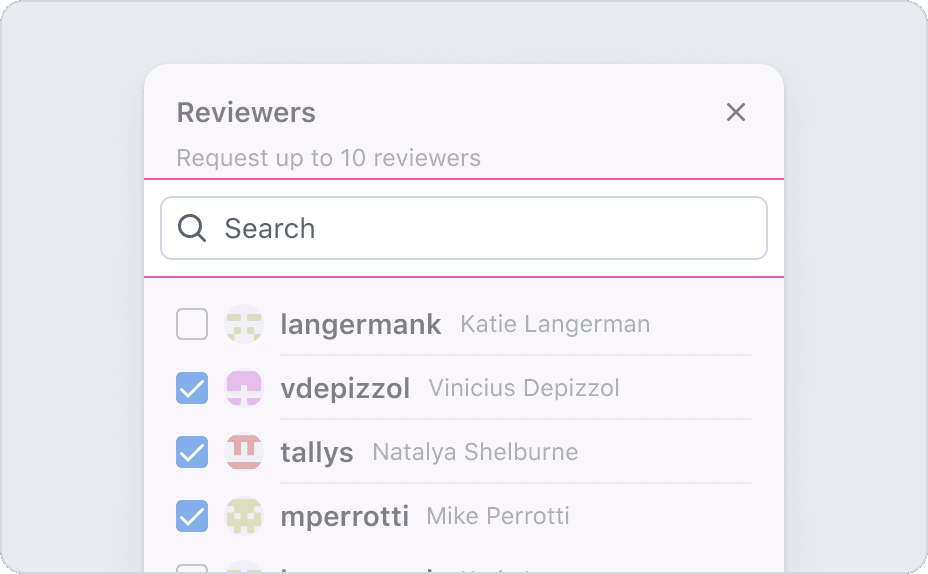This screenshot has height=574, width=928.
Task: Uncheck the vdepizzol reviewer checkbox
Action: click(x=192, y=388)
